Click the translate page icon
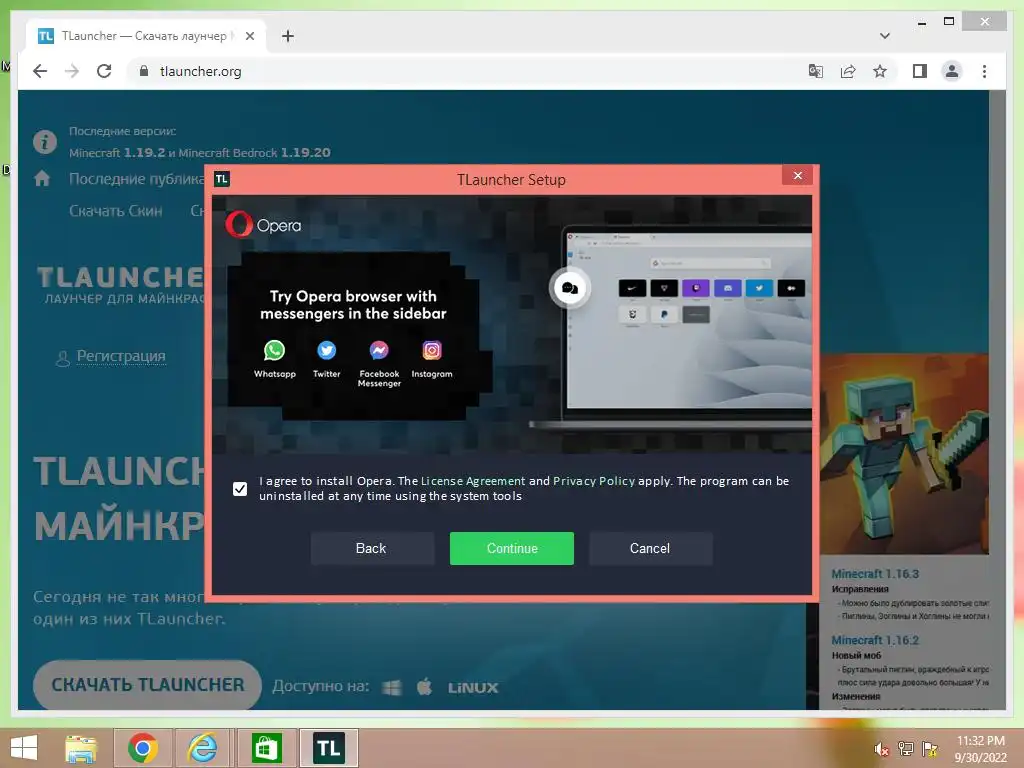The width and height of the screenshot is (1024, 768). 815,71
